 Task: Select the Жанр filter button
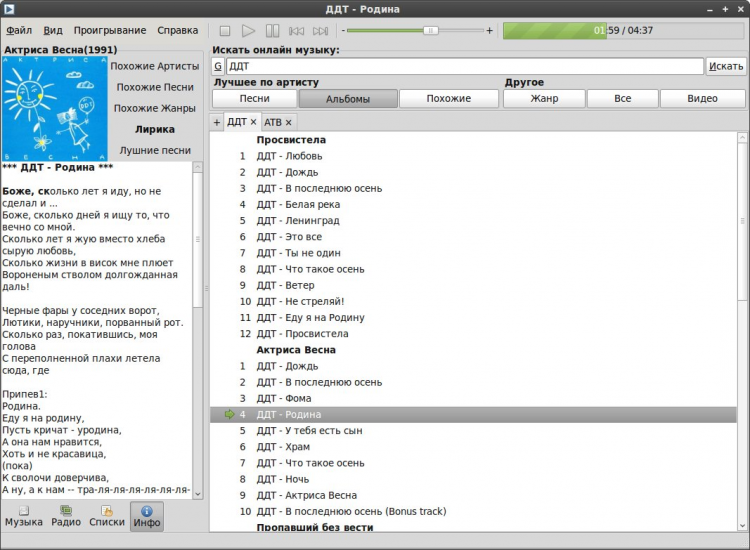pos(544,99)
